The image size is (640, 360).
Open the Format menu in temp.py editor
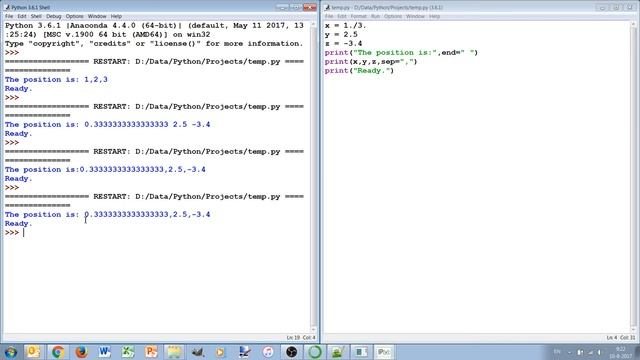[358, 16]
